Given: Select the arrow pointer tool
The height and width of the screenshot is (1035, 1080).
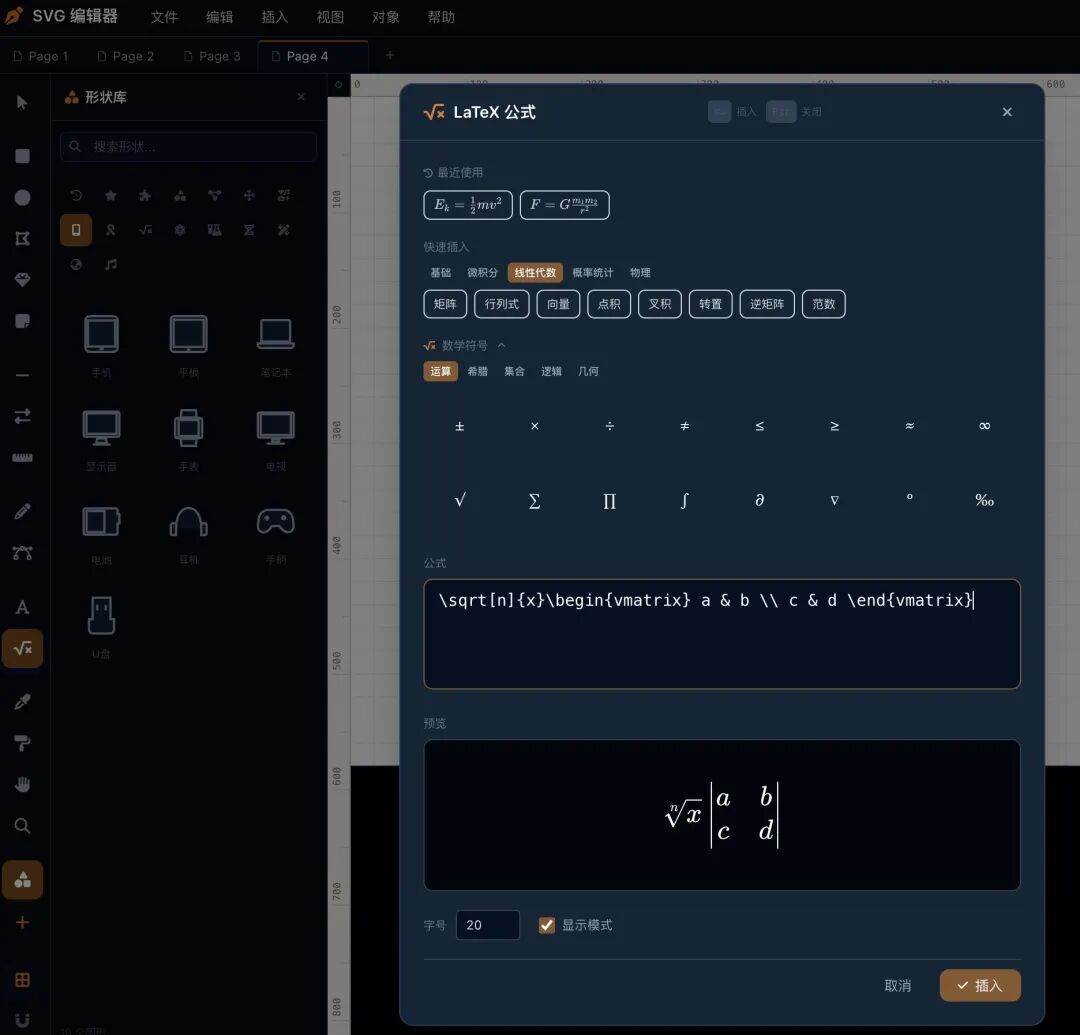Looking at the screenshot, I should (22, 103).
